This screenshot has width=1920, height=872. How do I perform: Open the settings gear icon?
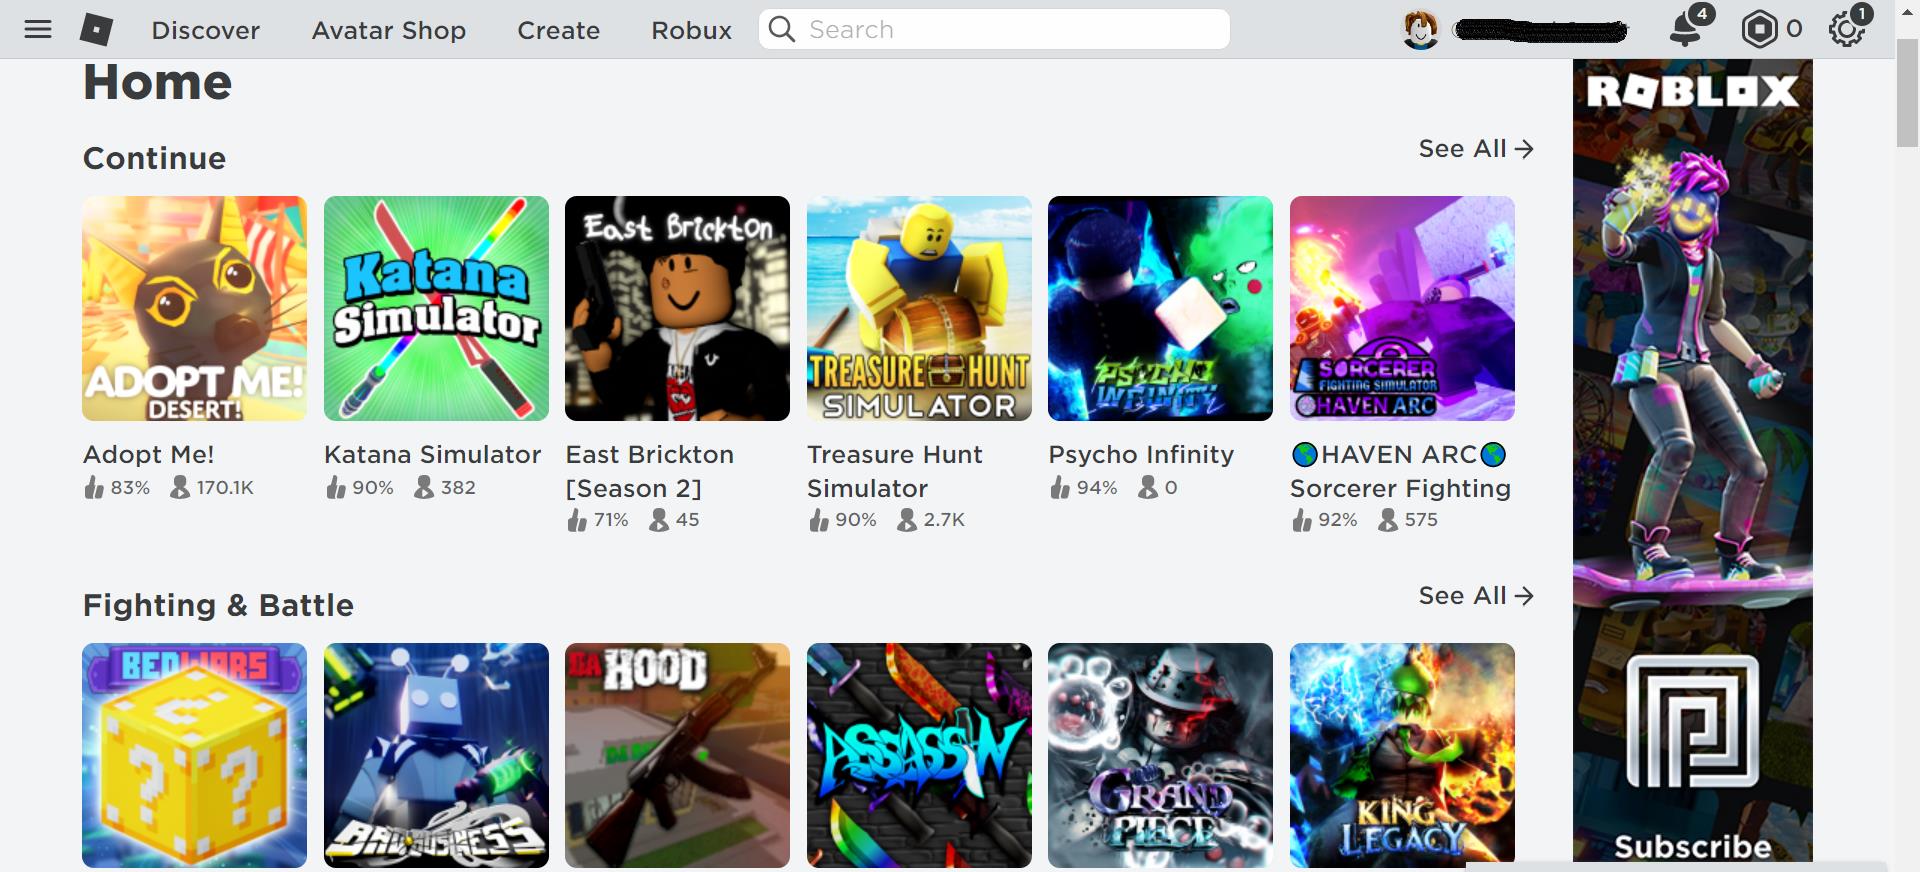pyautogui.click(x=1847, y=28)
